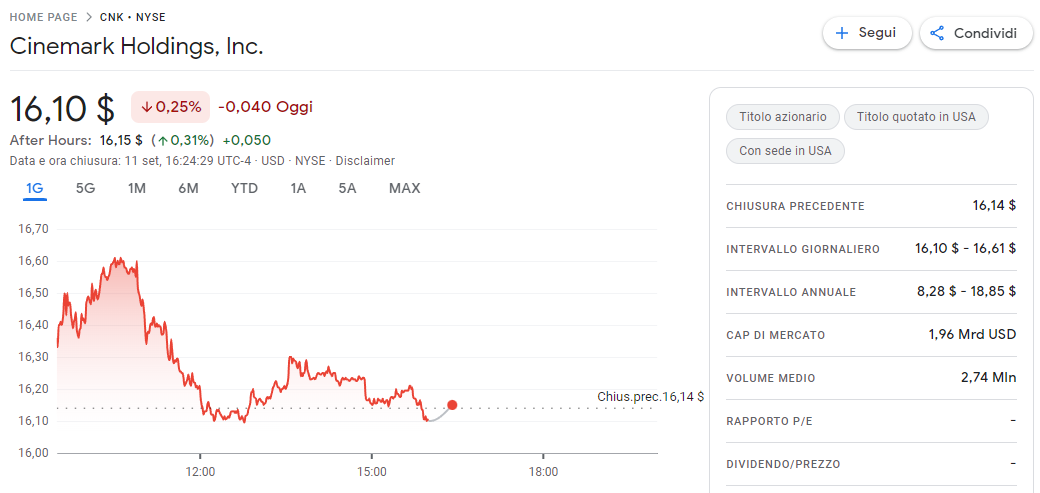This screenshot has width=1040, height=493.
Task: Click the 15:00 time axis label
Action: pos(371,473)
